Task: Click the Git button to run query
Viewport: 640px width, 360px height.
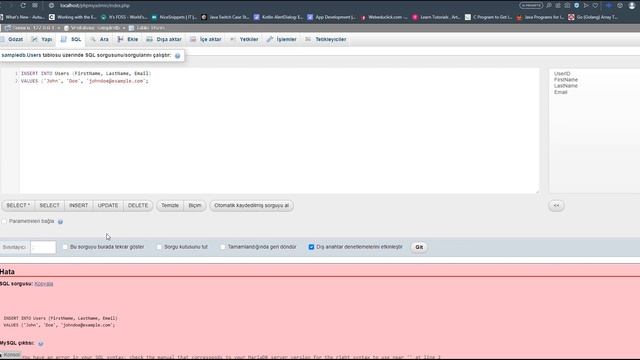Action: (x=419, y=247)
